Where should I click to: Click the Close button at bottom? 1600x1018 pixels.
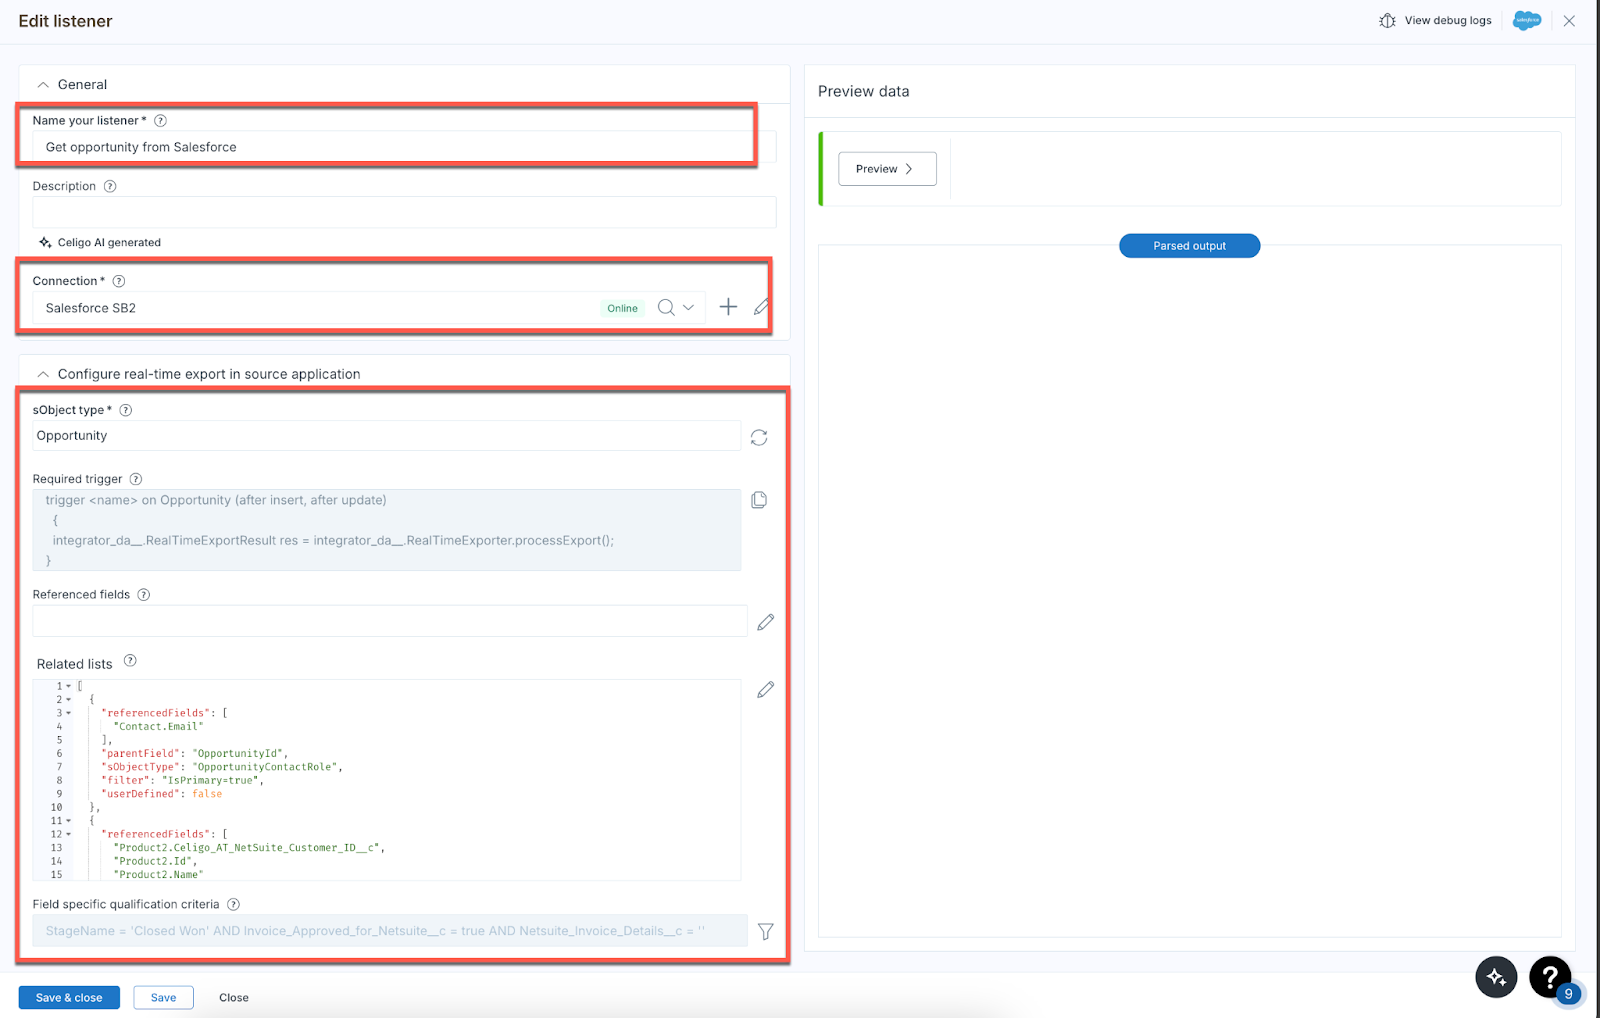pyautogui.click(x=234, y=997)
